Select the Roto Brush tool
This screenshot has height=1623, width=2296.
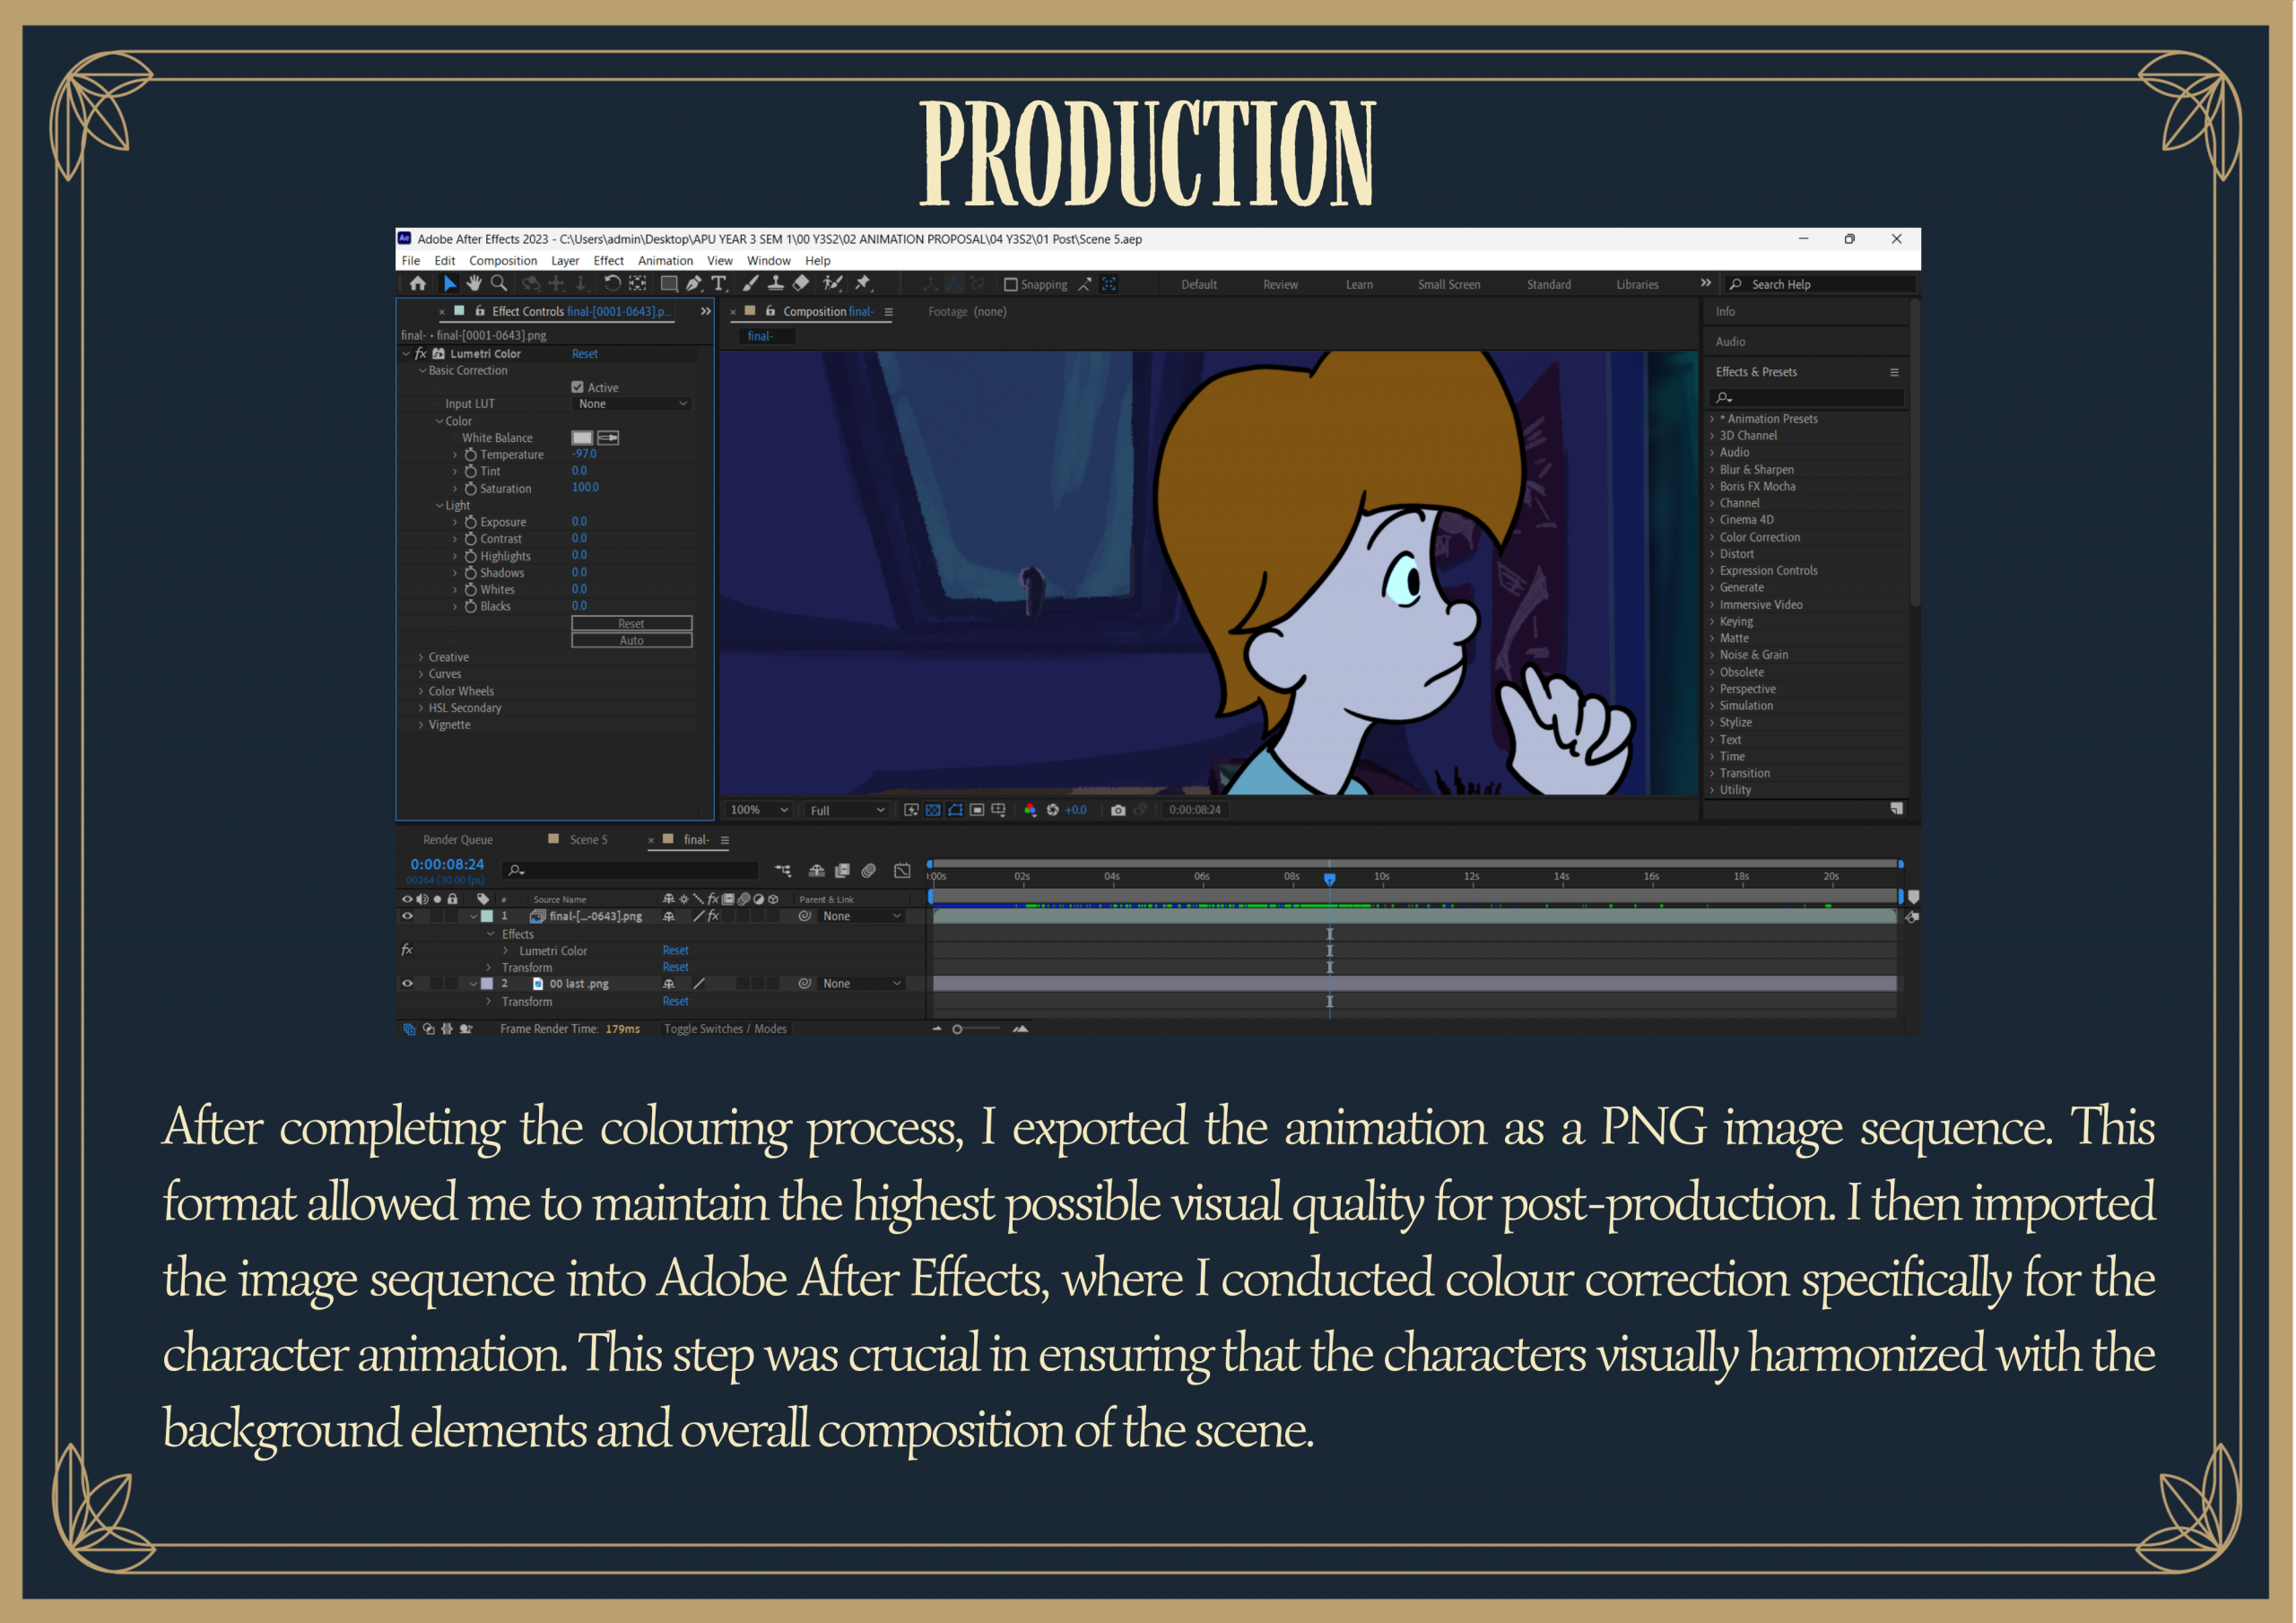click(x=832, y=284)
